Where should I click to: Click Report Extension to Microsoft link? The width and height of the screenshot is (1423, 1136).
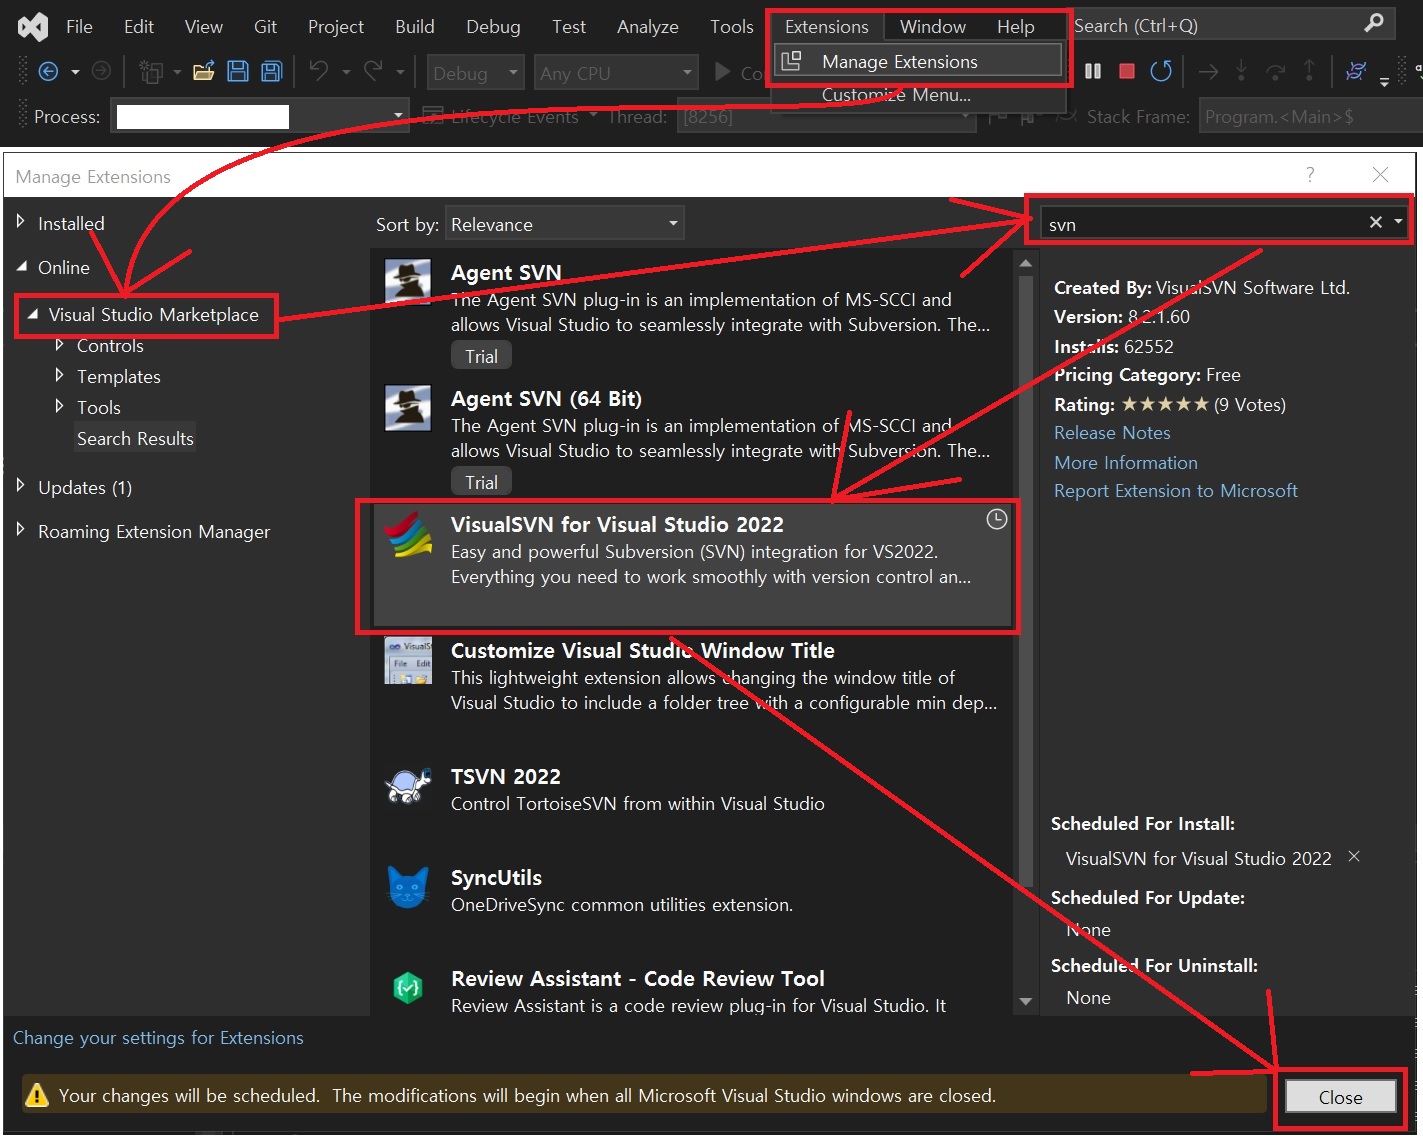tap(1176, 490)
